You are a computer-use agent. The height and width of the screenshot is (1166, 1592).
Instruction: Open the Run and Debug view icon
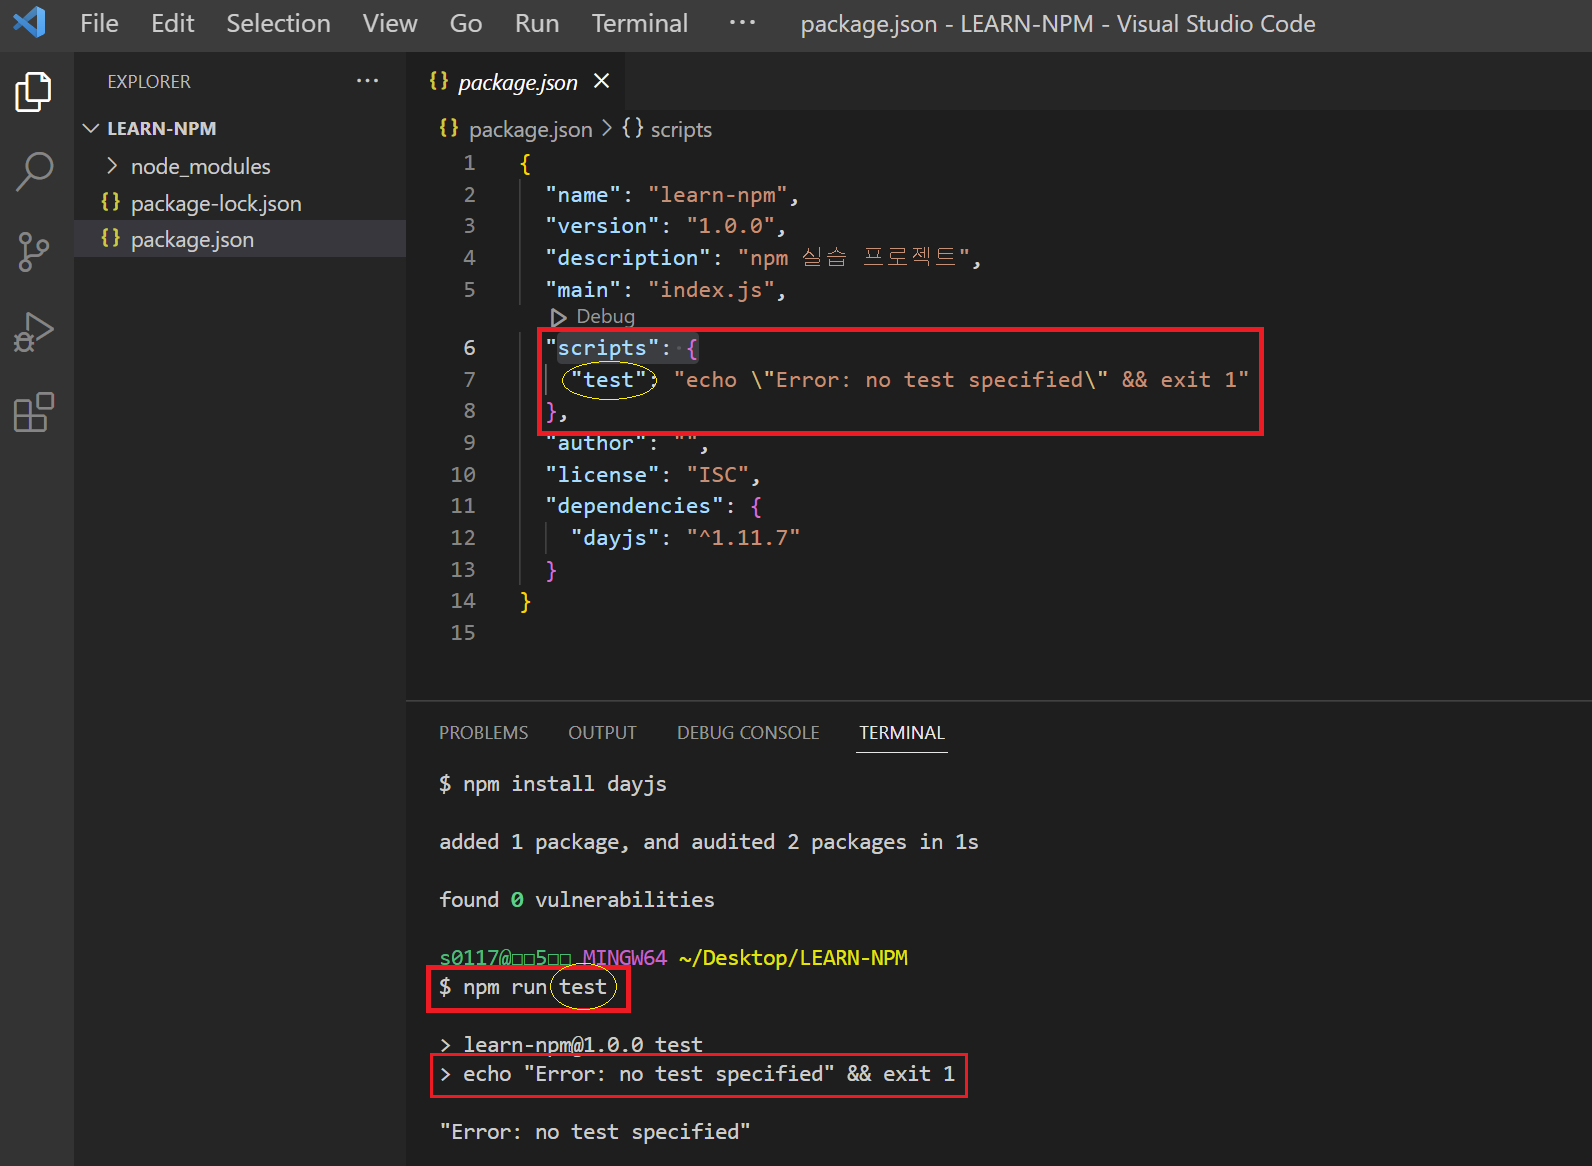[x=34, y=332]
